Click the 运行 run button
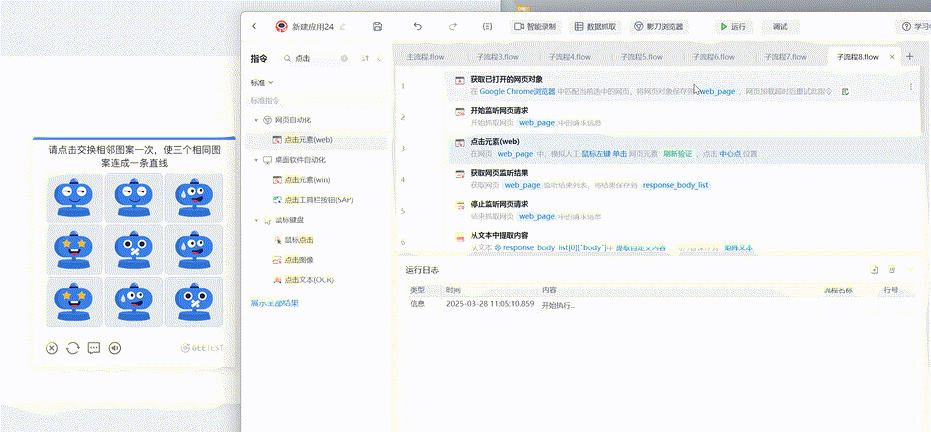The height and width of the screenshot is (432, 931). (x=733, y=27)
